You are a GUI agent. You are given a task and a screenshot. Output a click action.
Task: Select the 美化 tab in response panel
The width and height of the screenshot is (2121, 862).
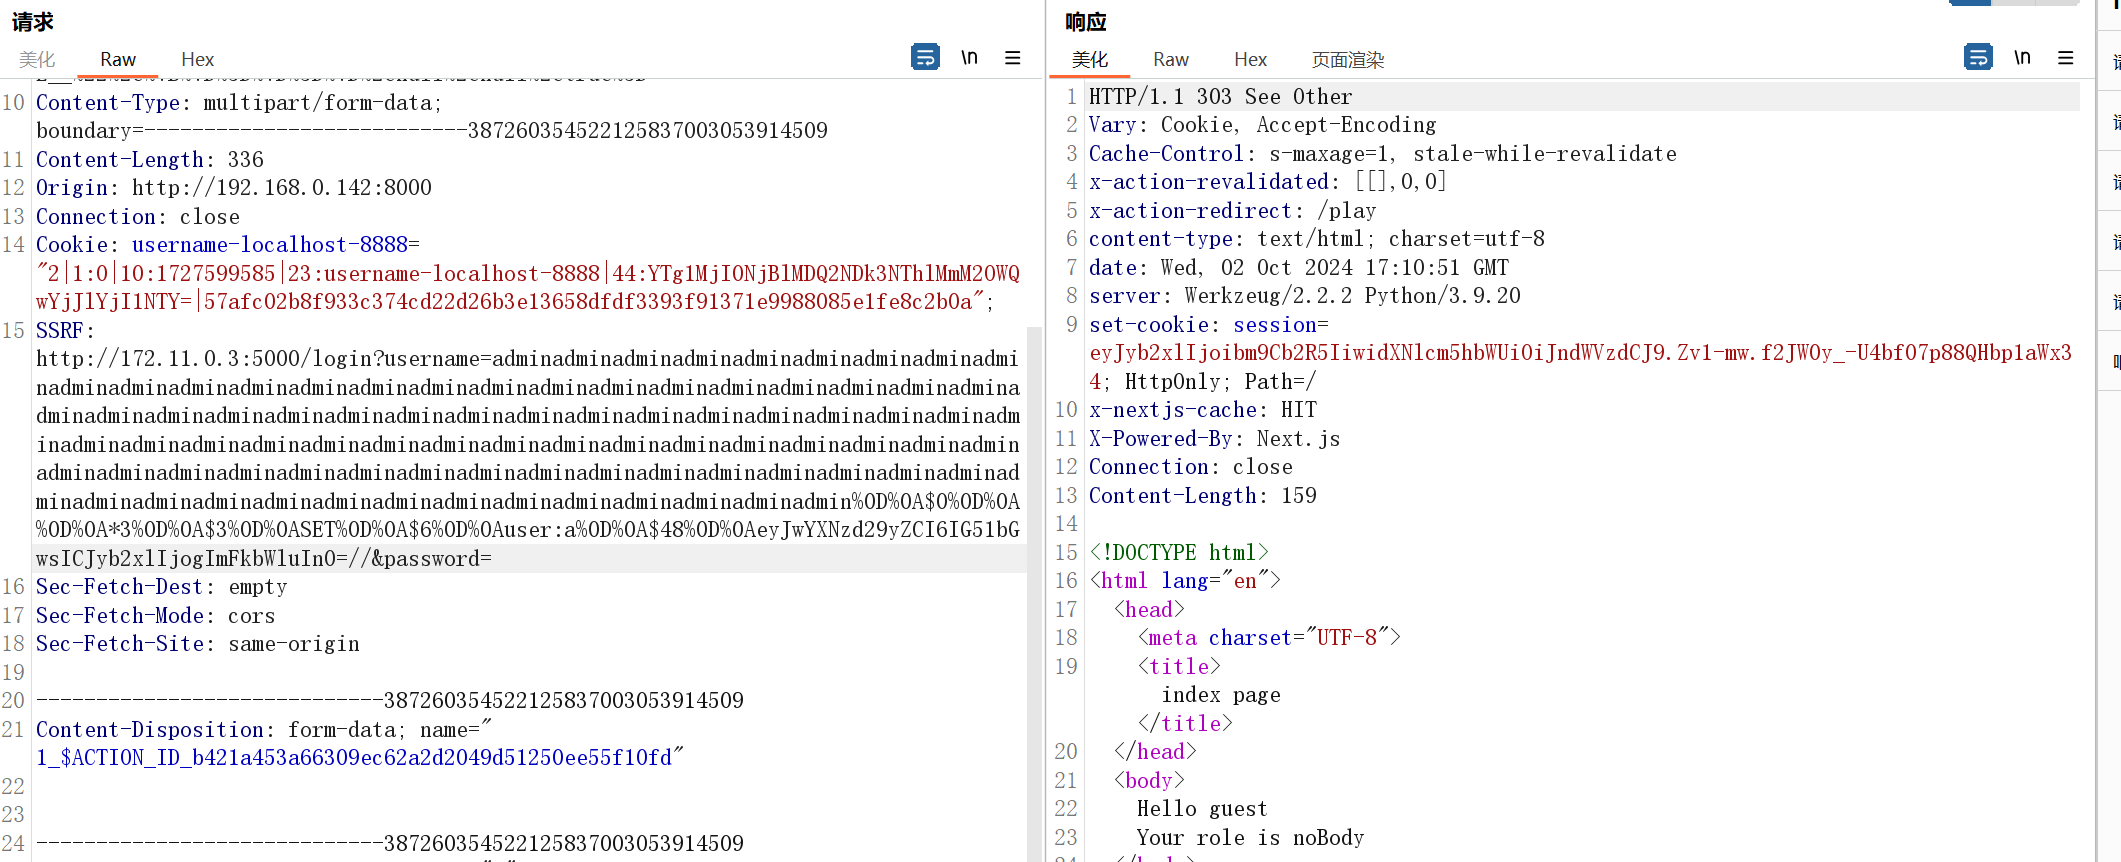click(1090, 59)
